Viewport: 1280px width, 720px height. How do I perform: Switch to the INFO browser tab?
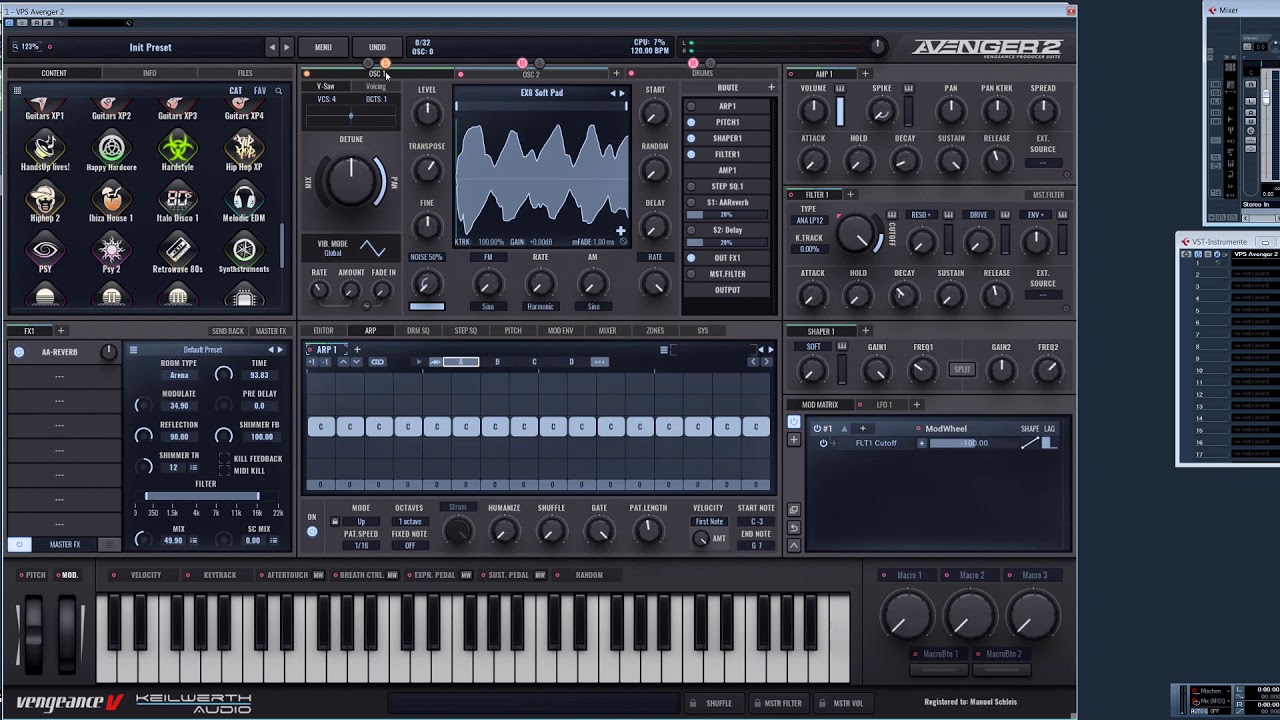click(149, 73)
